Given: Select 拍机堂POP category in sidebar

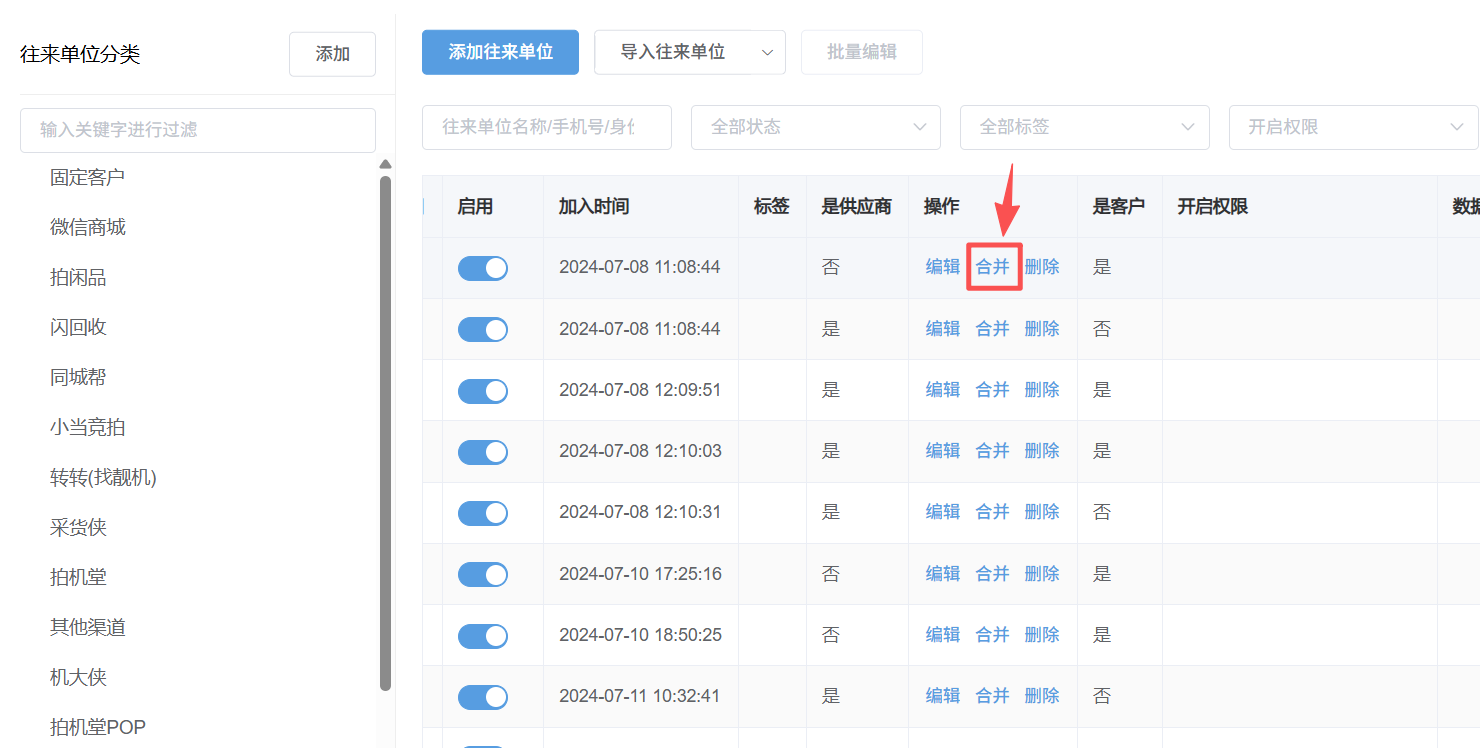Looking at the screenshot, I should pos(98,727).
